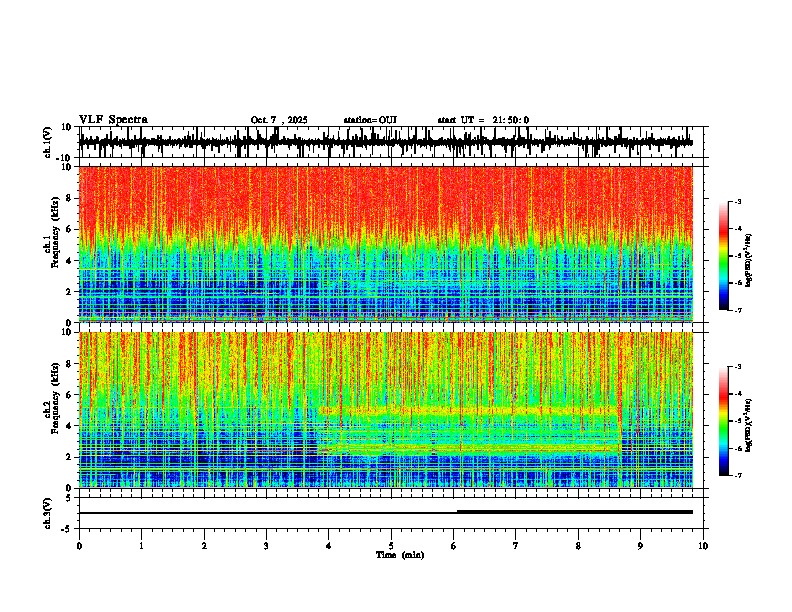This screenshot has height=612, width=792.
Task: Click the ch.1 spectrogram red high-frequency region
Action: pyautogui.click(x=385, y=197)
